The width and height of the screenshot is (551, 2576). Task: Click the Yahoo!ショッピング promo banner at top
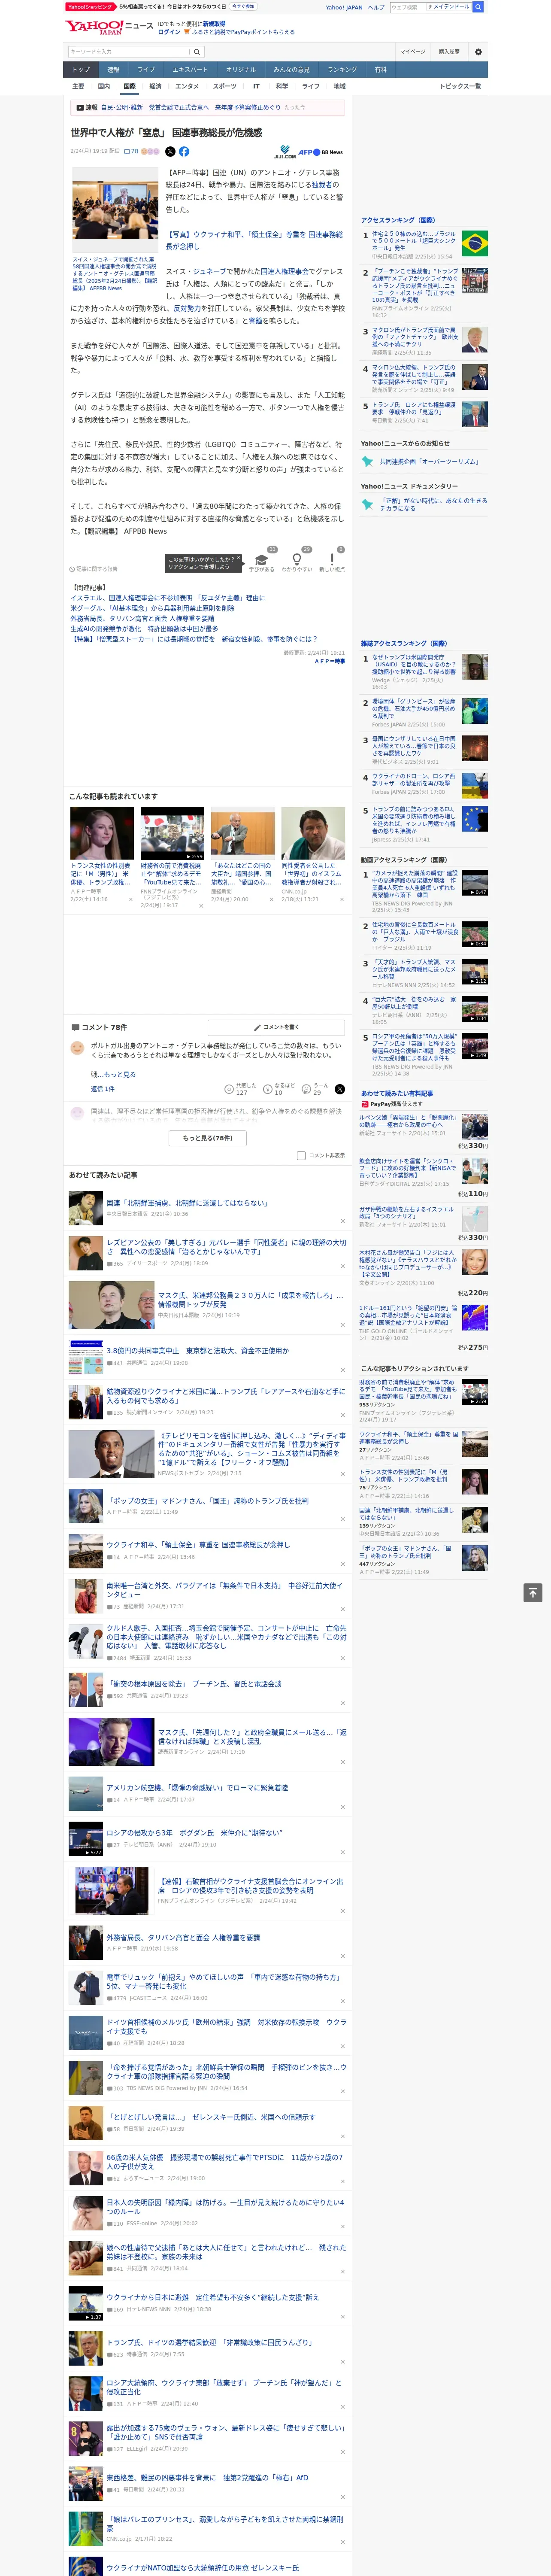pos(160,7)
